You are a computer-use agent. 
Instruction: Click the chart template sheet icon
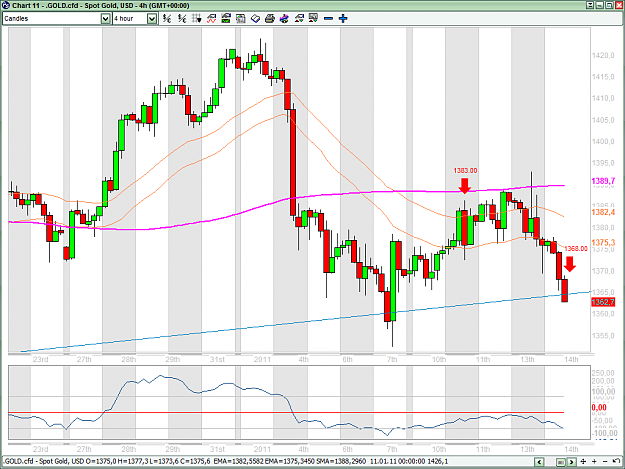pyautogui.click(x=240, y=18)
